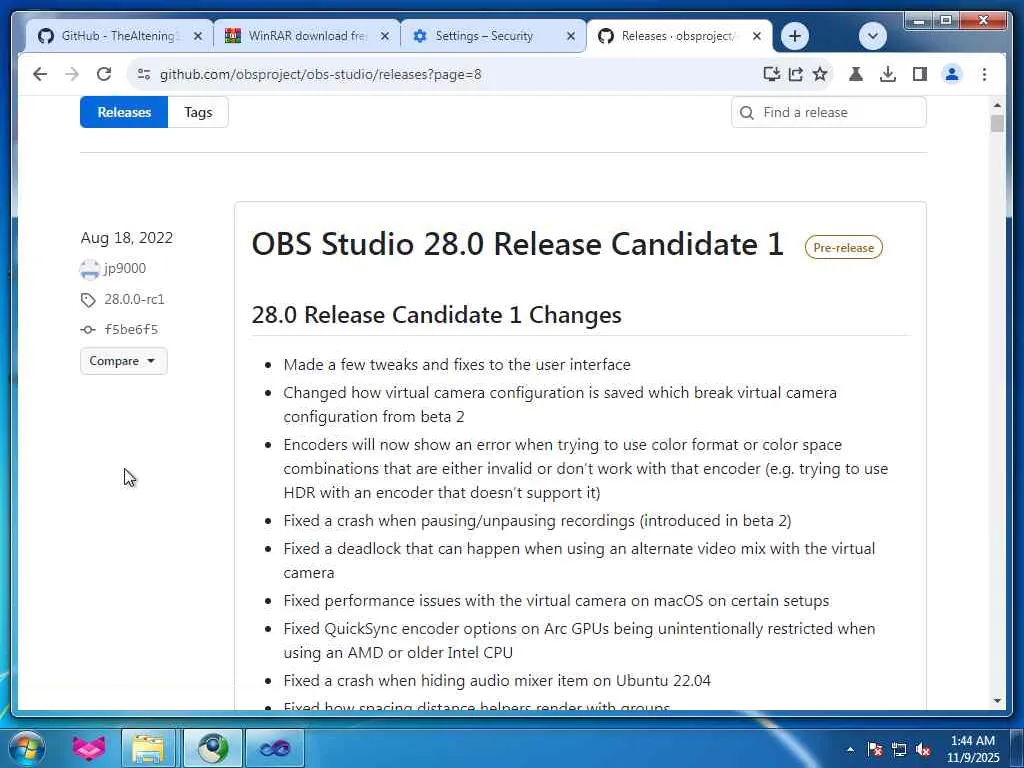Open the Chrome three-dot menu
Screen dimensions: 1024x768
pyautogui.click(x=984, y=74)
